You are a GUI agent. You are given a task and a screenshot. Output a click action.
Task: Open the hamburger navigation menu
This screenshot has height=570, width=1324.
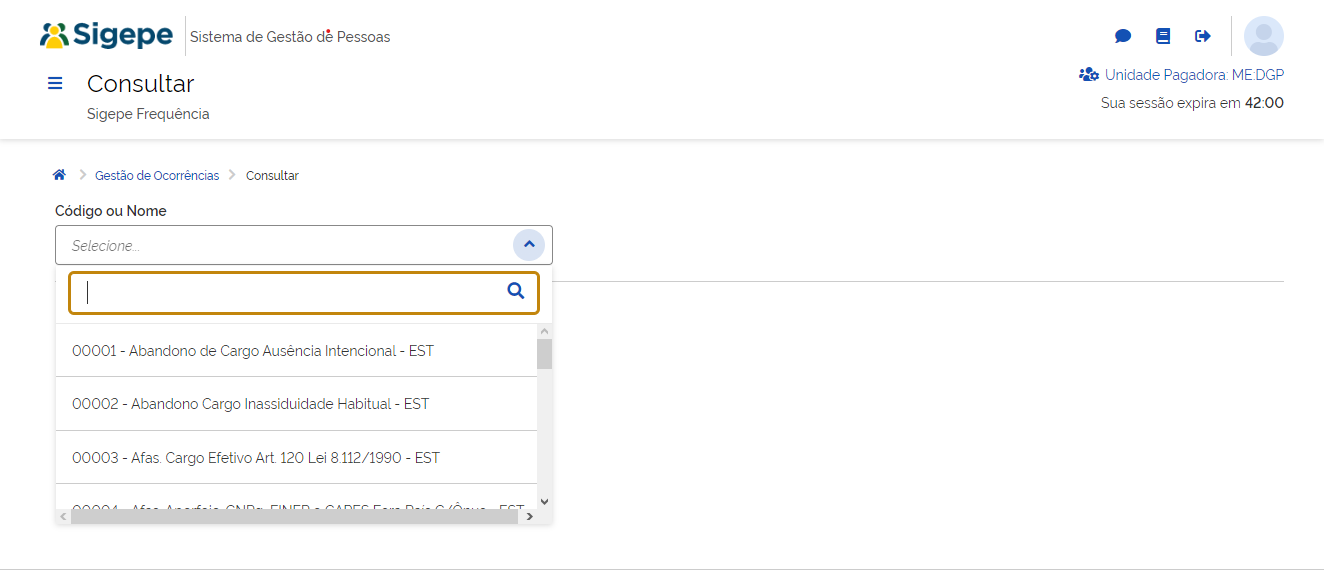coord(55,83)
